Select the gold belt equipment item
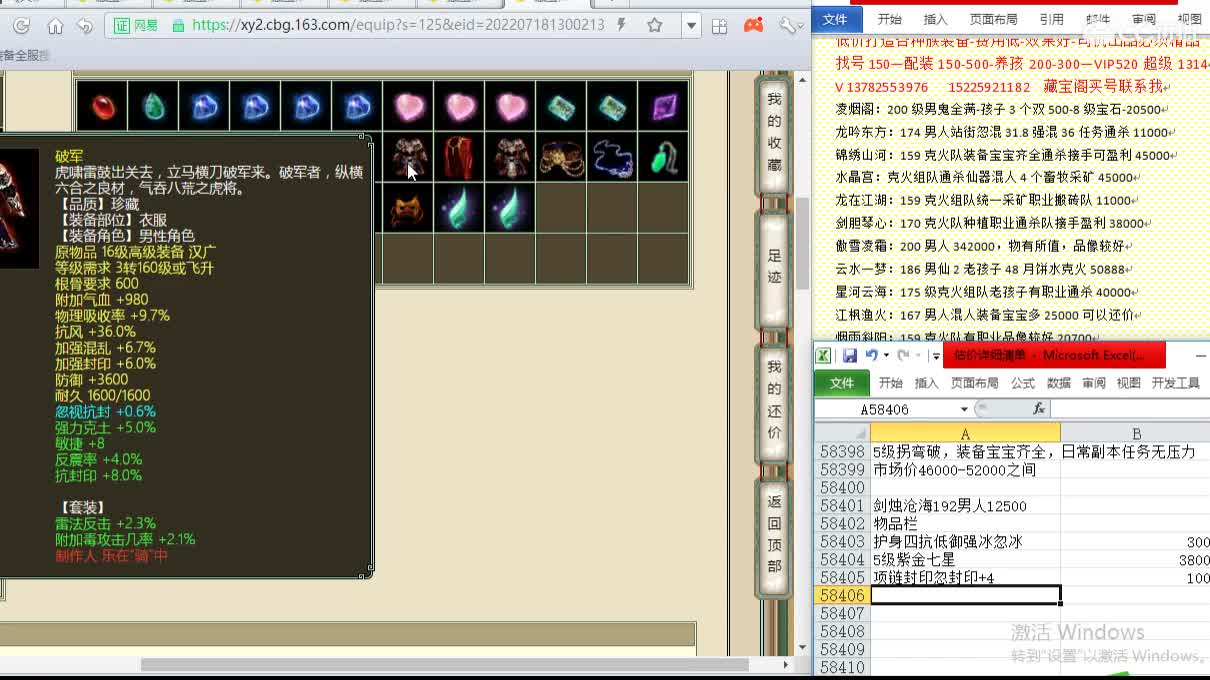Screen dimensions: 1210x680 click(561, 157)
